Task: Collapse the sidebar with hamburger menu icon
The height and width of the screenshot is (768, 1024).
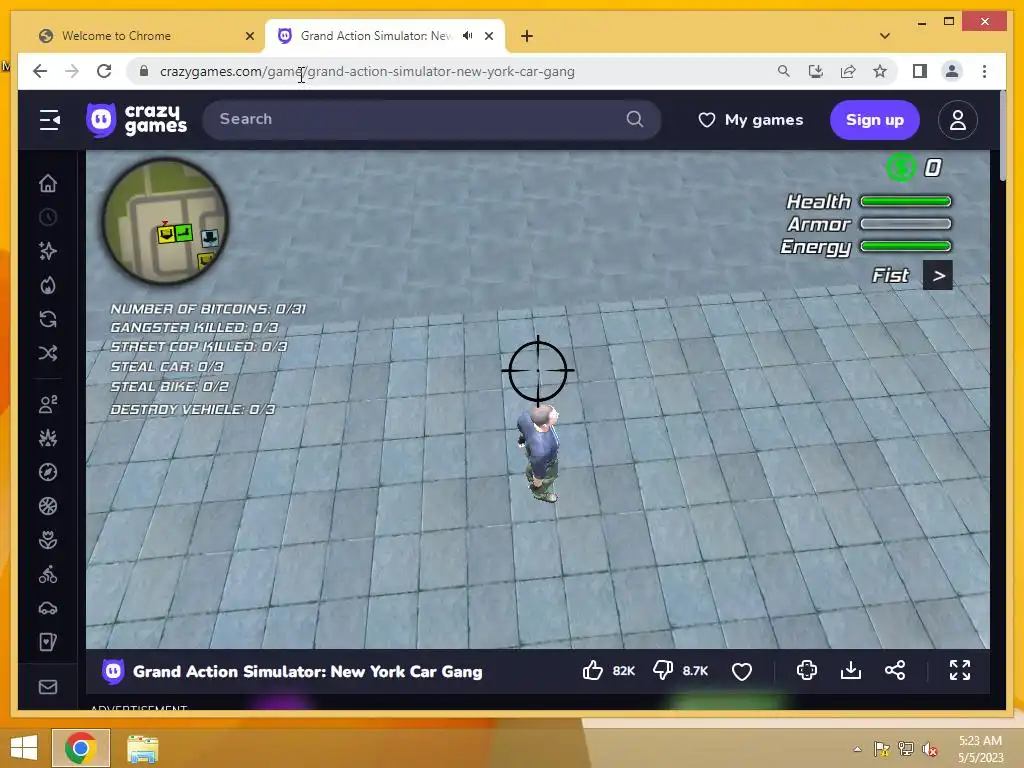Action: [x=50, y=120]
